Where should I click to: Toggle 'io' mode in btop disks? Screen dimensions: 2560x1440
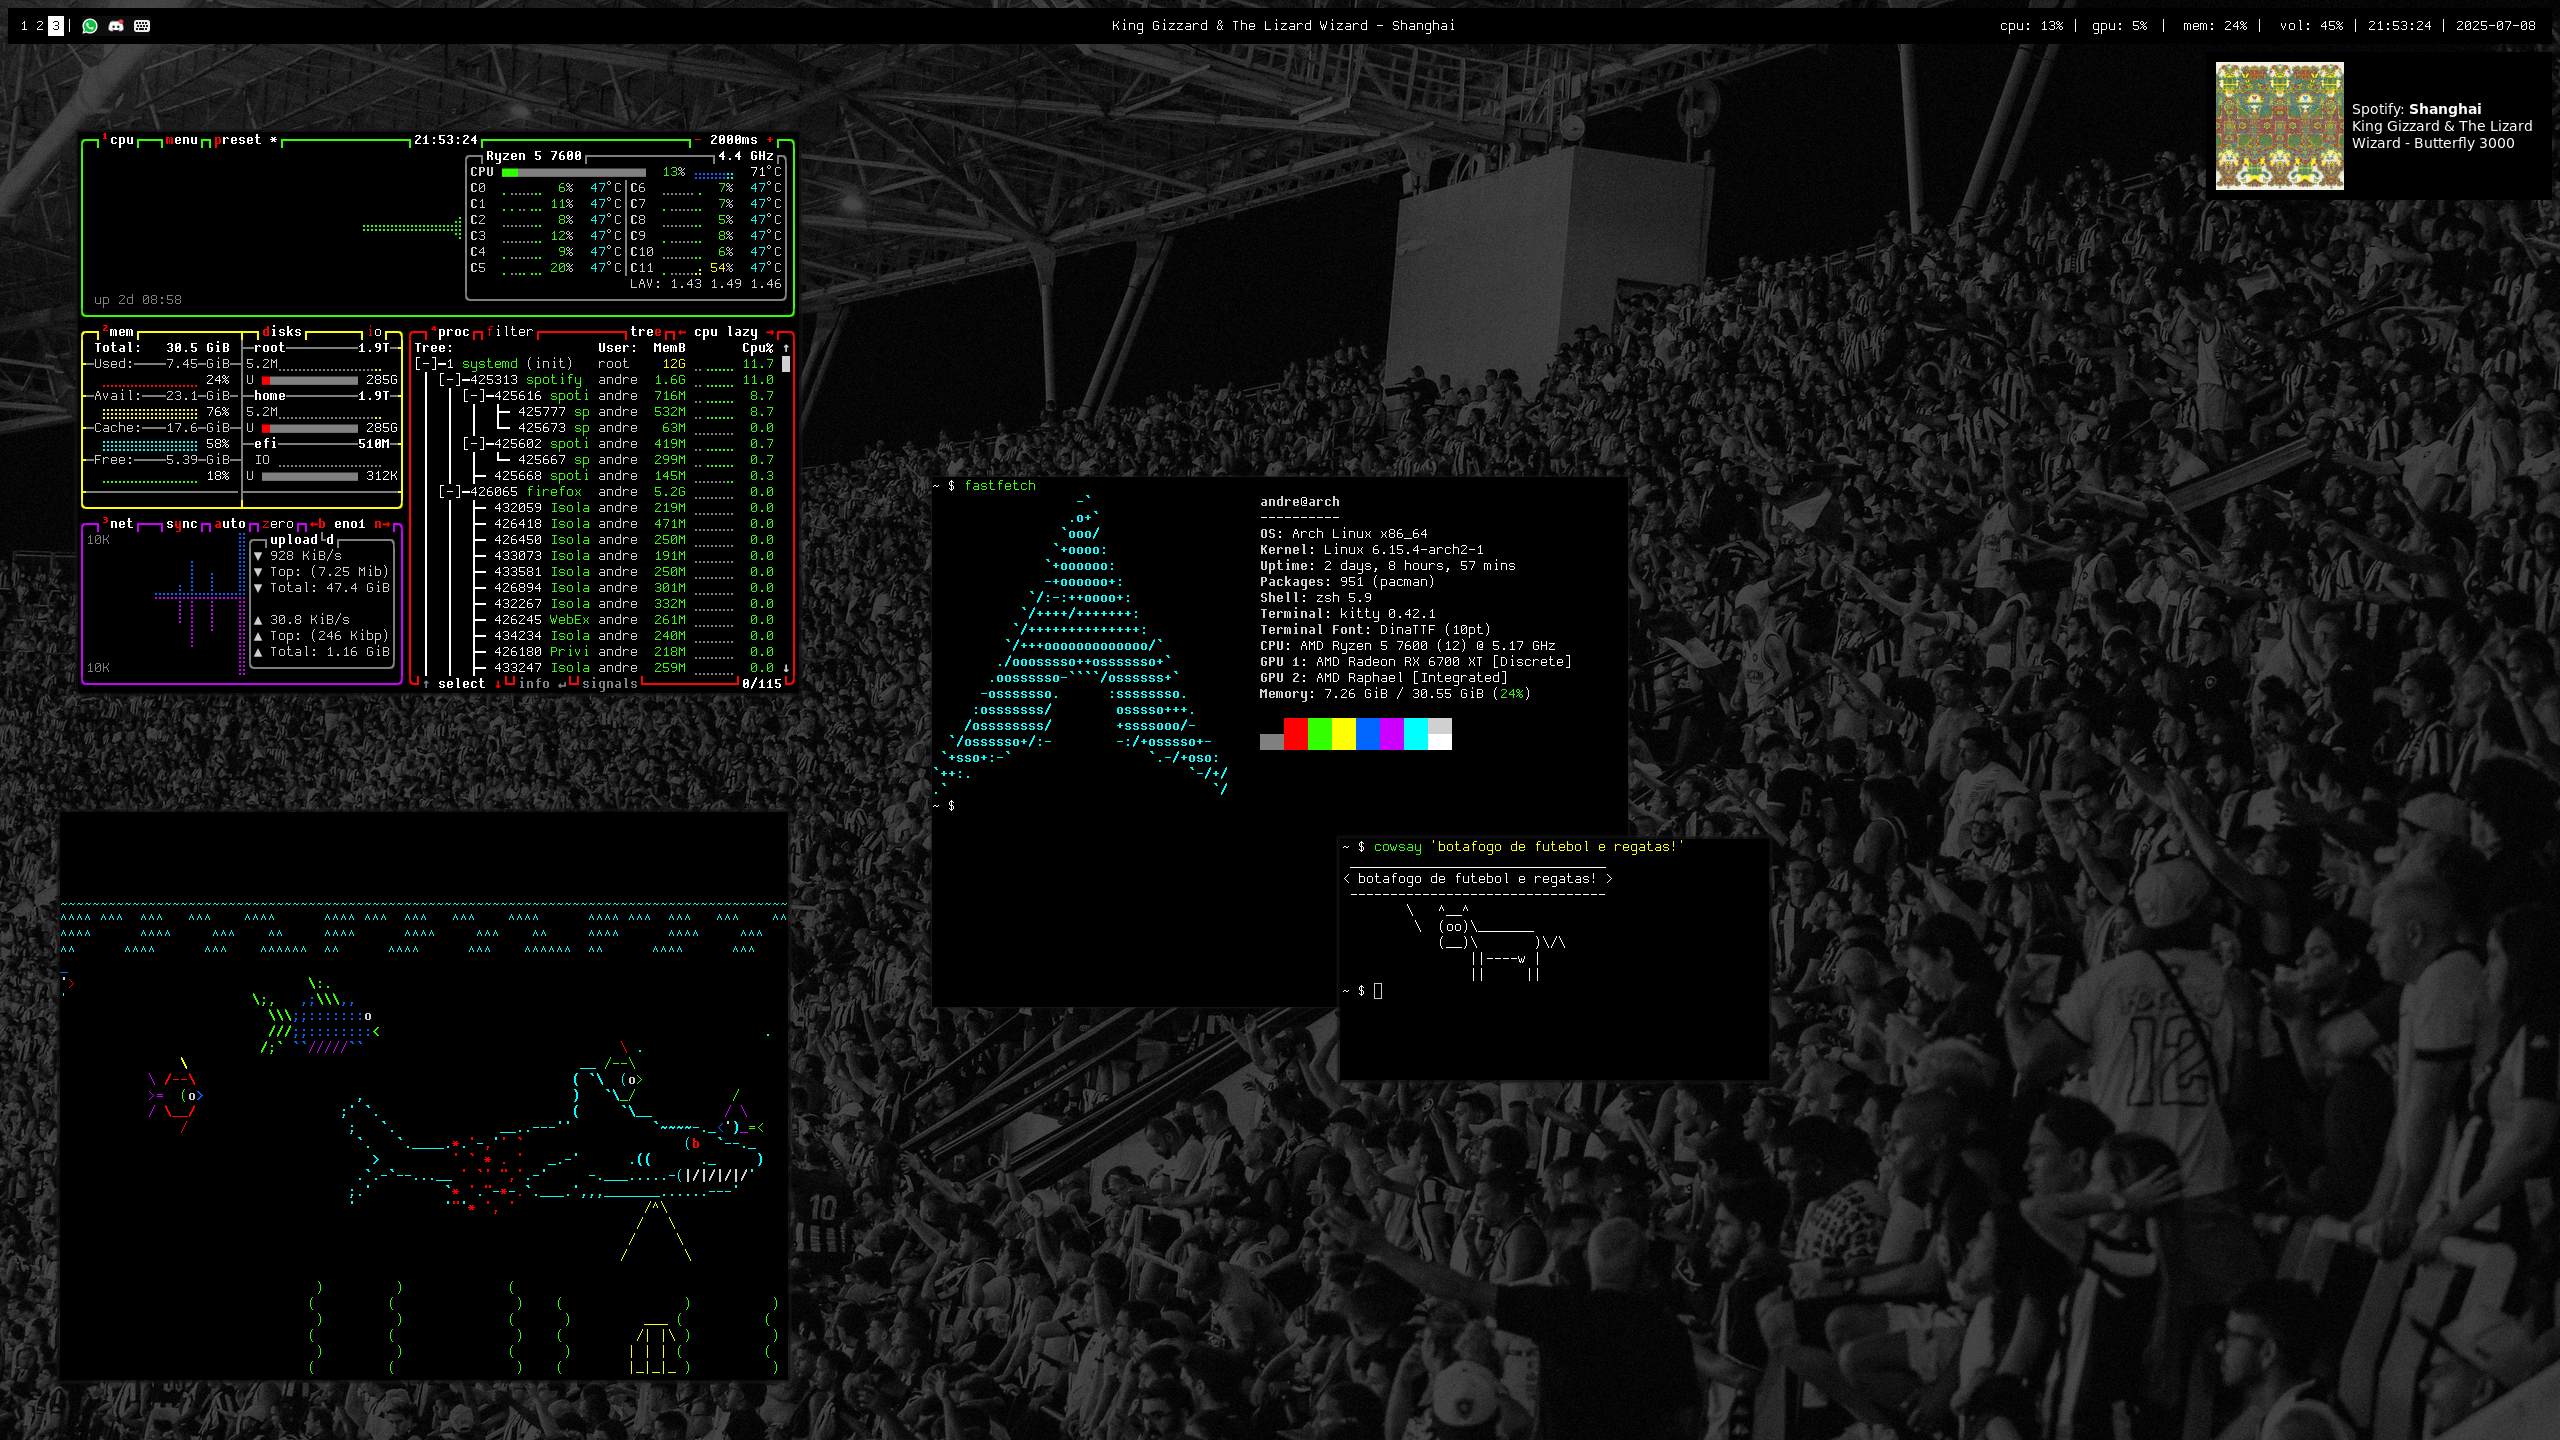(x=374, y=332)
